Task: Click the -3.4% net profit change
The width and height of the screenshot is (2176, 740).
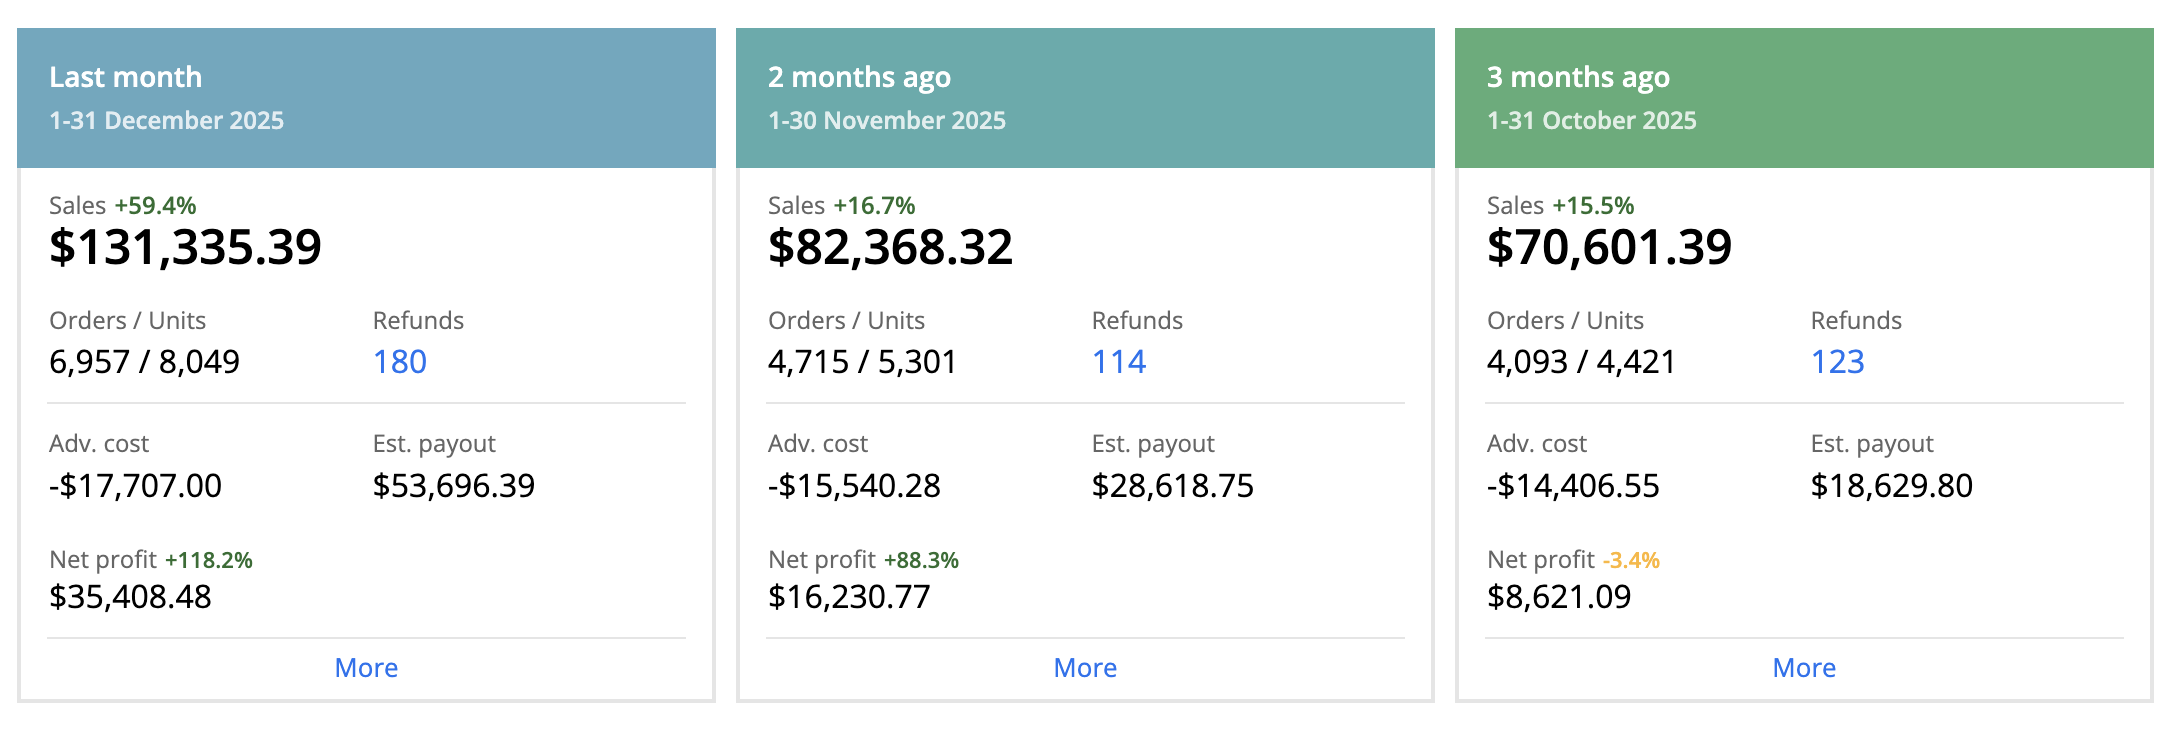Action: [1631, 560]
